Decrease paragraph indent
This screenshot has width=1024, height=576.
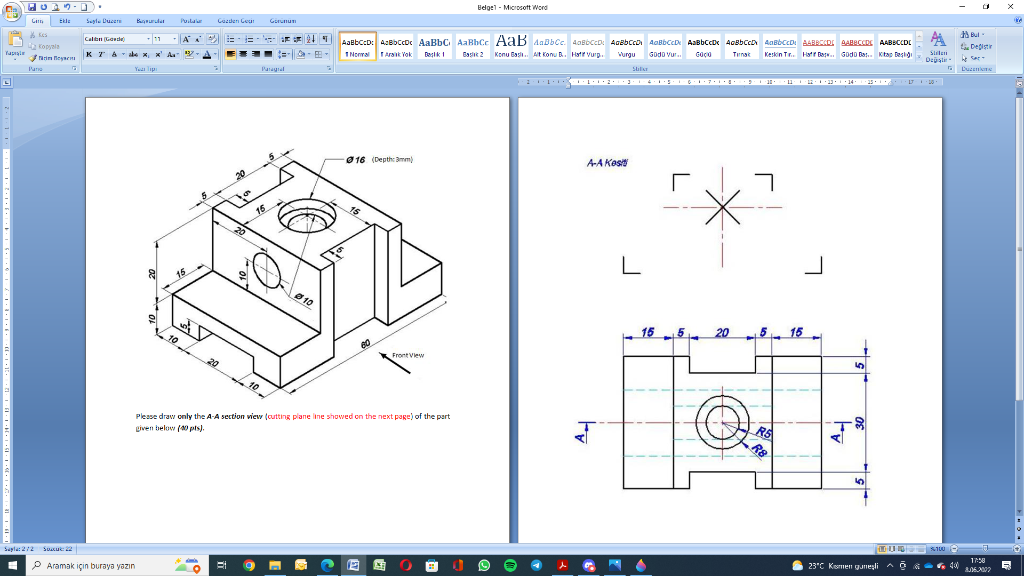pyautogui.click(x=285, y=39)
